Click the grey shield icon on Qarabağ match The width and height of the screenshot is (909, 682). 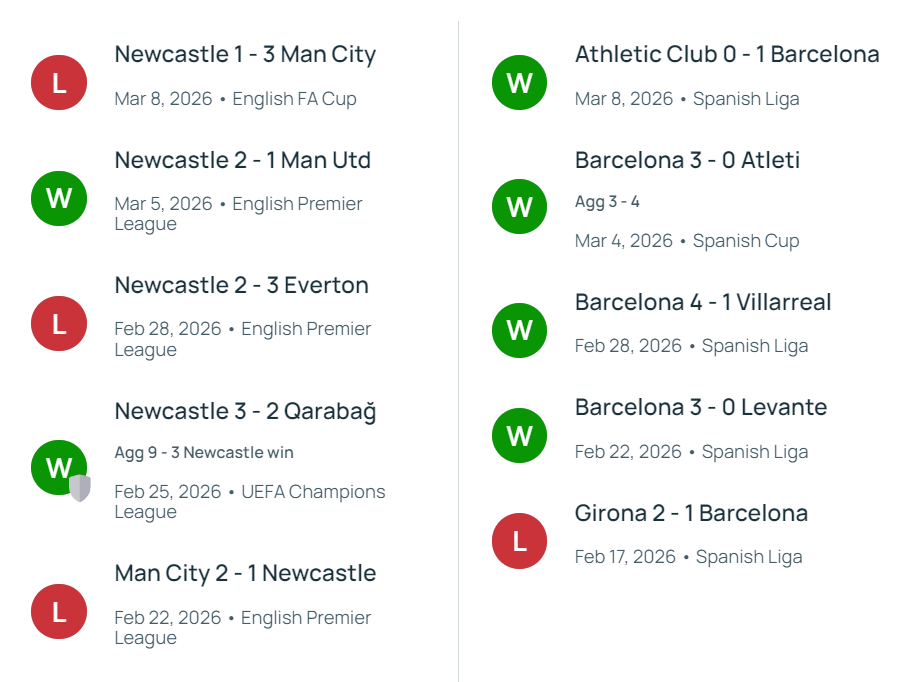coord(80,487)
